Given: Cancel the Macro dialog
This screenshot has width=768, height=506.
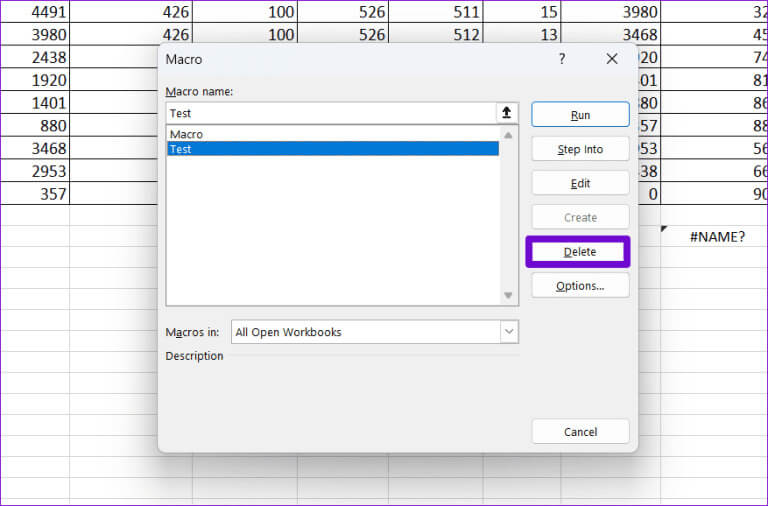Looking at the screenshot, I should click(580, 432).
